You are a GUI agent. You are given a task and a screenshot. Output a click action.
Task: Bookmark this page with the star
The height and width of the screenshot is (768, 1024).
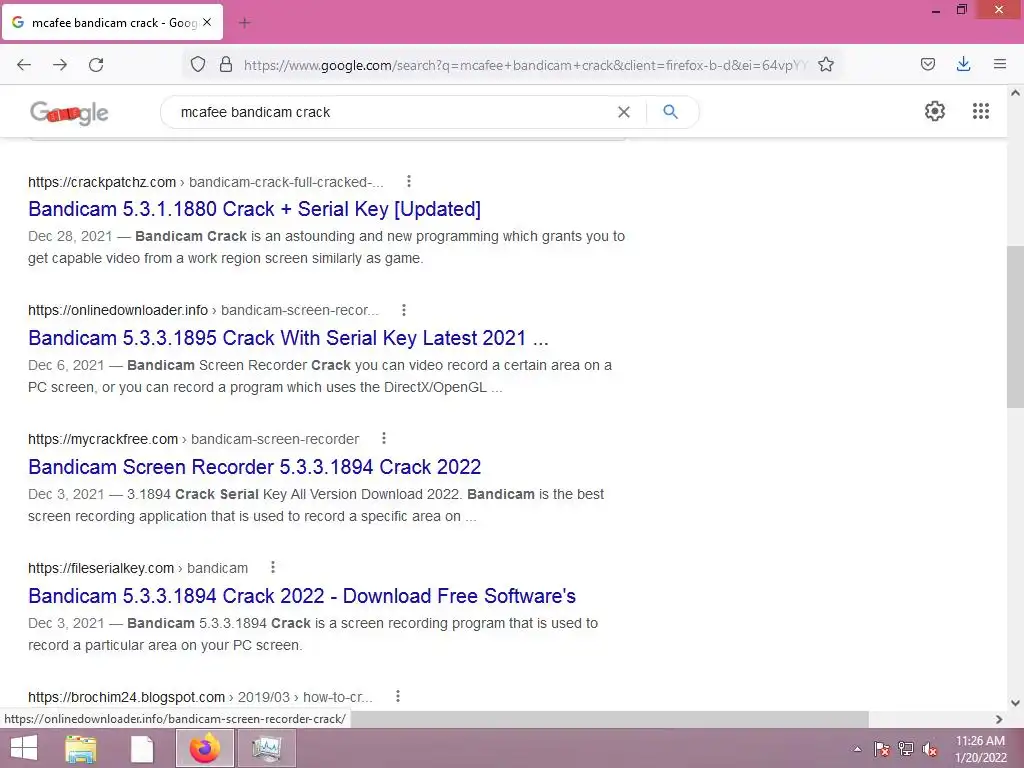[826, 64]
